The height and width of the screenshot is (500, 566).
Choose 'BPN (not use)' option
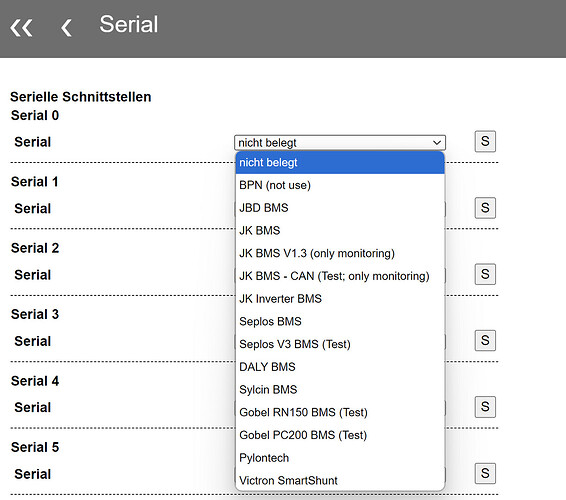click(340, 185)
